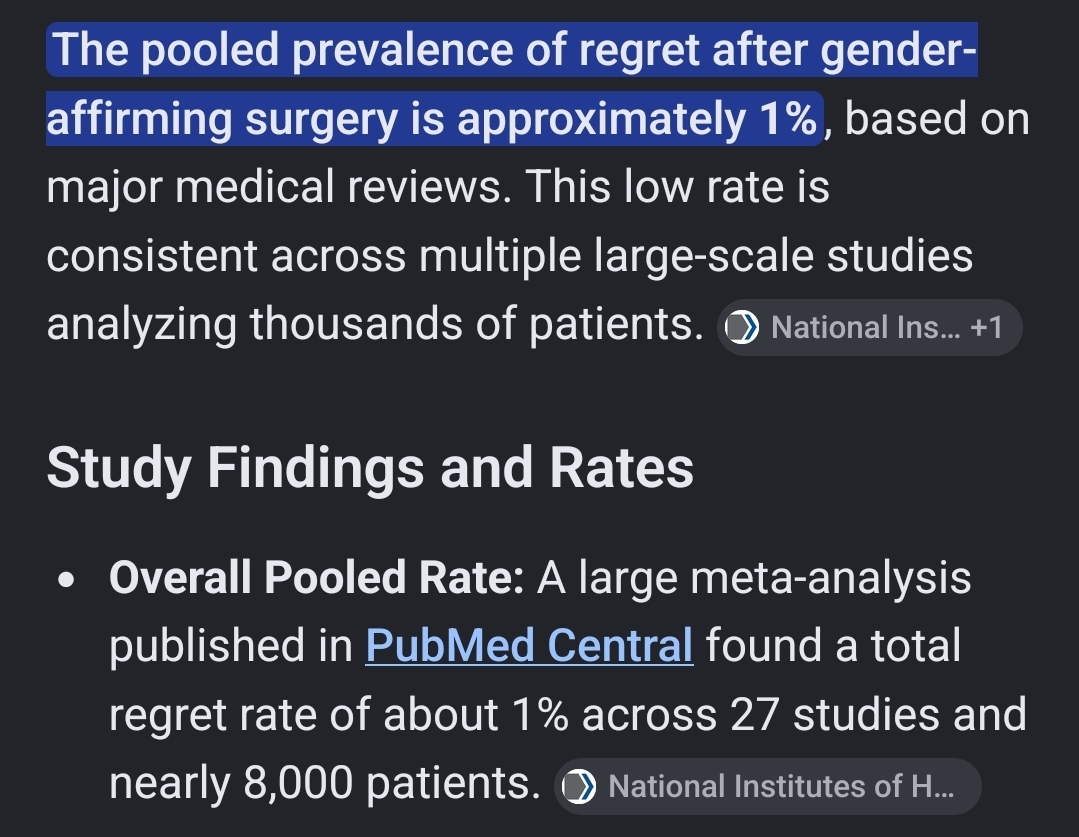Click the words 'major medical reviews'

pyautogui.click(x=279, y=187)
